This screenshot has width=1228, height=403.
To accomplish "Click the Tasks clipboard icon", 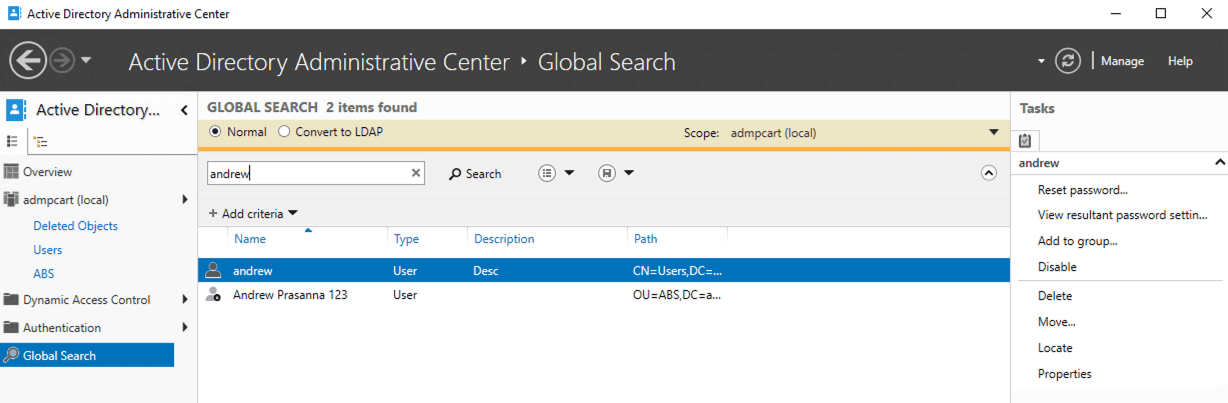I will (x=1024, y=141).
